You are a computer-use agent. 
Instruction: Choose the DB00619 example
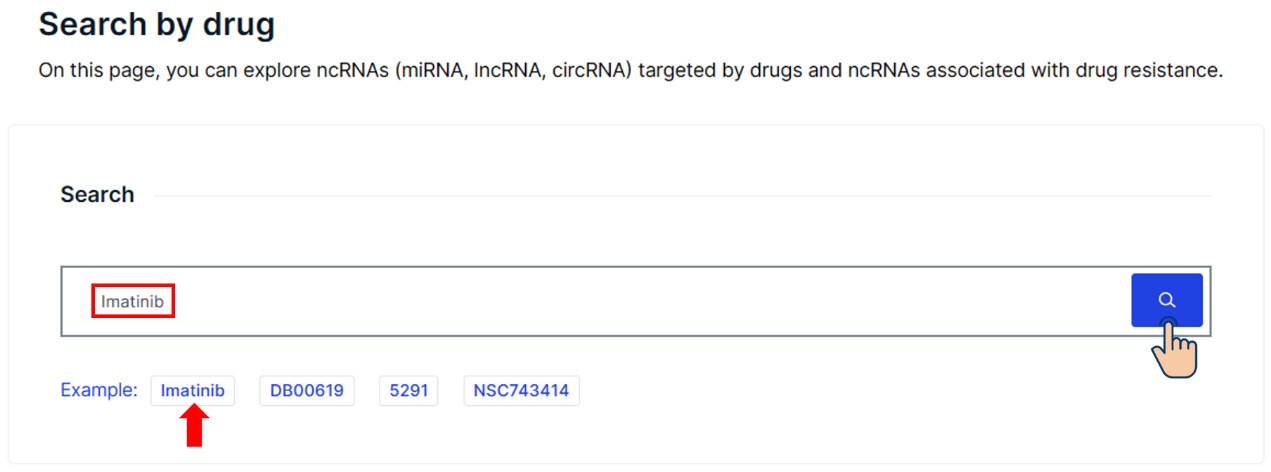pyautogui.click(x=307, y=391)
